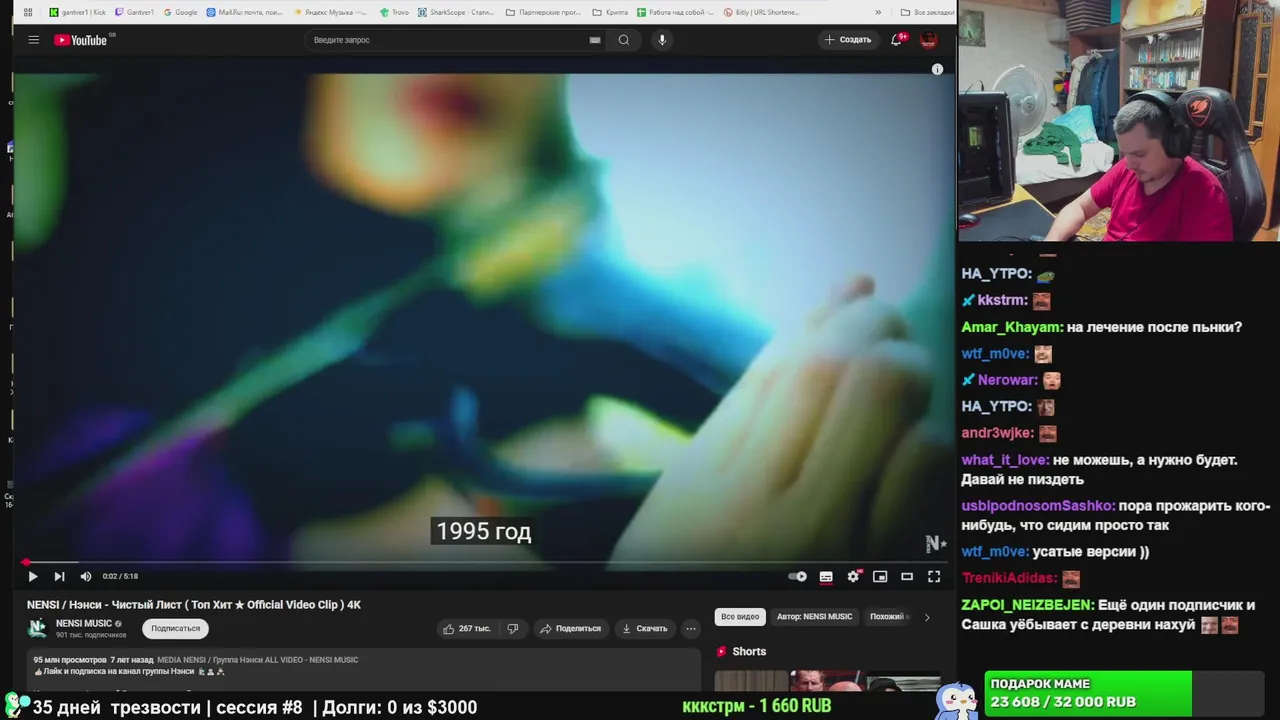This screenshot has width=1280, height=720.
Task: Select the Все видео chip
Action: click(x=740, y=616)
